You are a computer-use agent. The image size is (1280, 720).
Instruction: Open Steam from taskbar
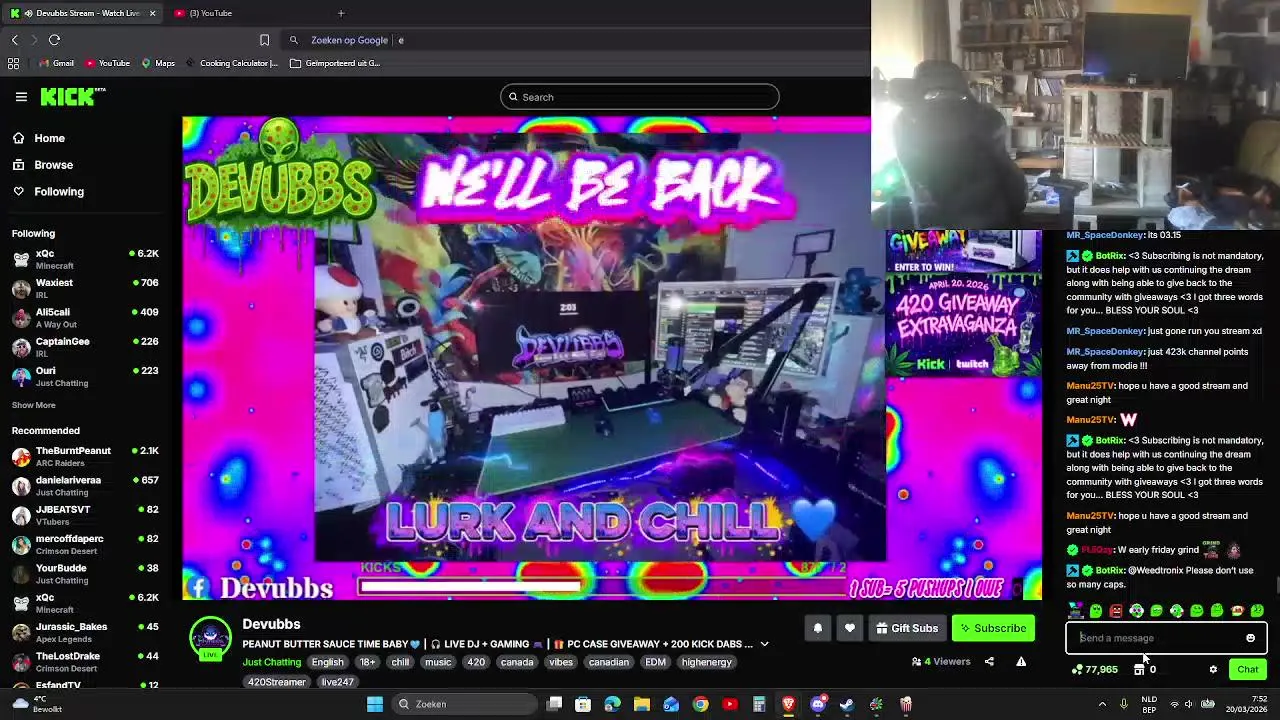[x=847, y=704]
